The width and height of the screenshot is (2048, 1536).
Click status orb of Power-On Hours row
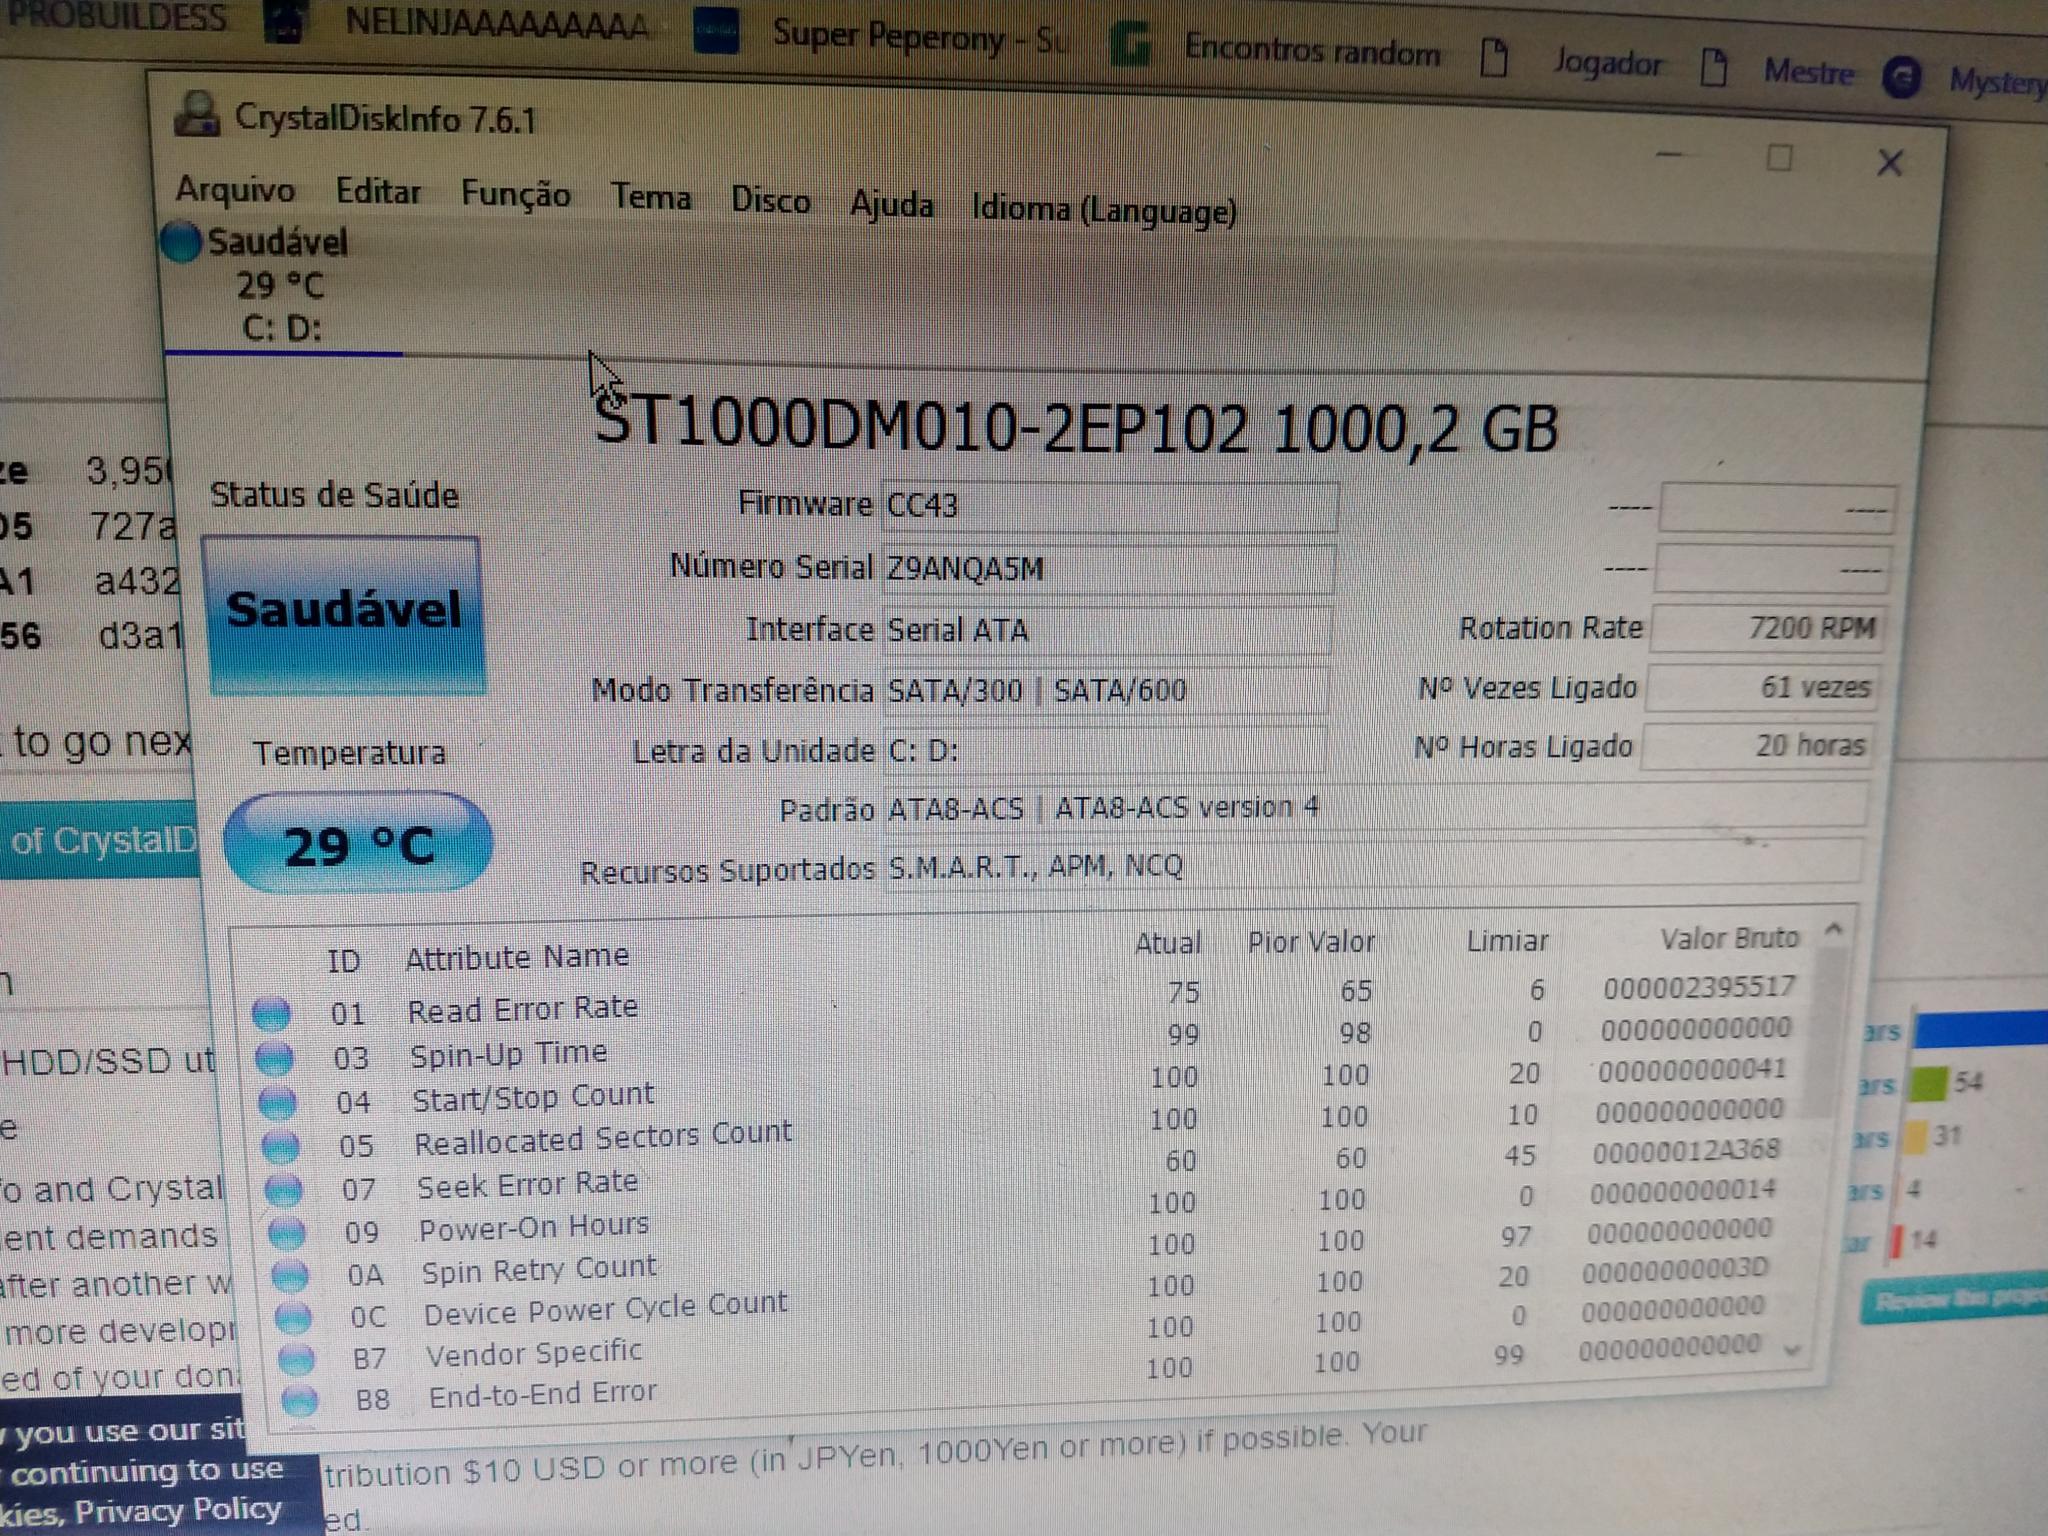point(287,1232)
